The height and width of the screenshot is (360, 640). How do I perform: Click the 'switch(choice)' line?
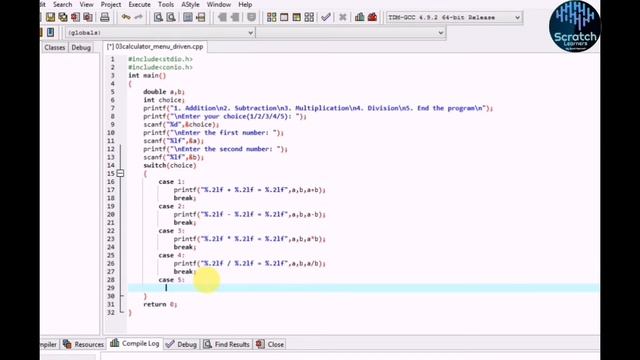(x=169, y=165)
